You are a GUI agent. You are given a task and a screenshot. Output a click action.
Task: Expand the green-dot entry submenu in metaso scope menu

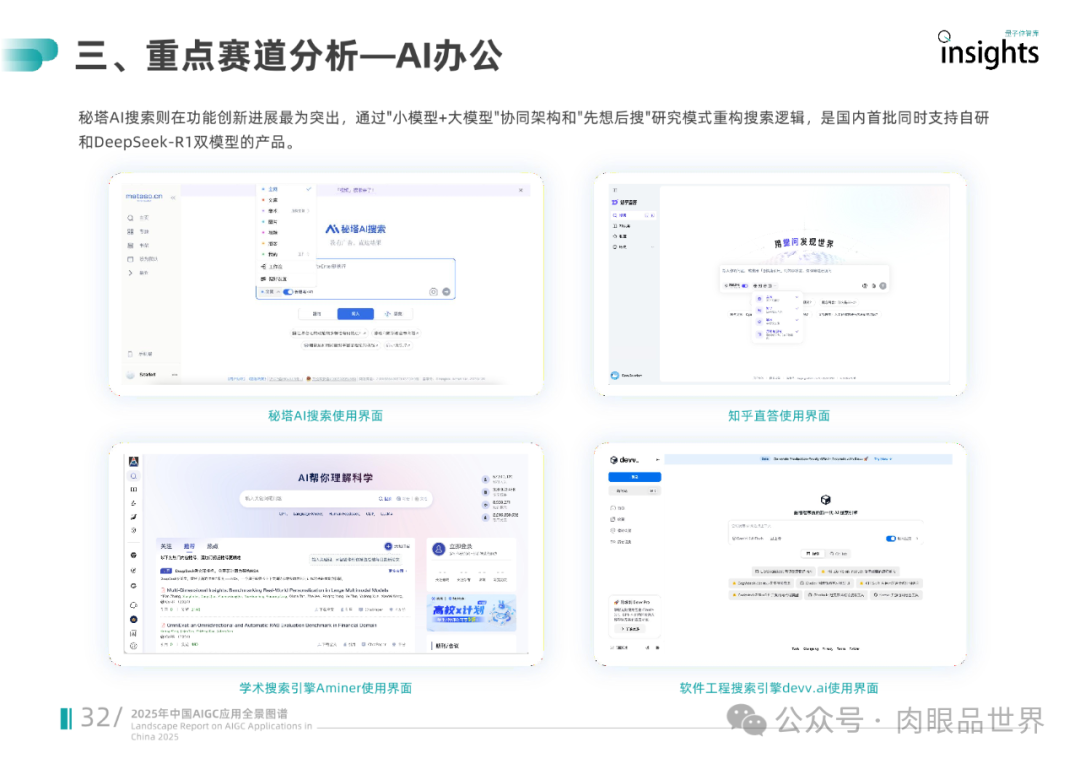[287, 254]
